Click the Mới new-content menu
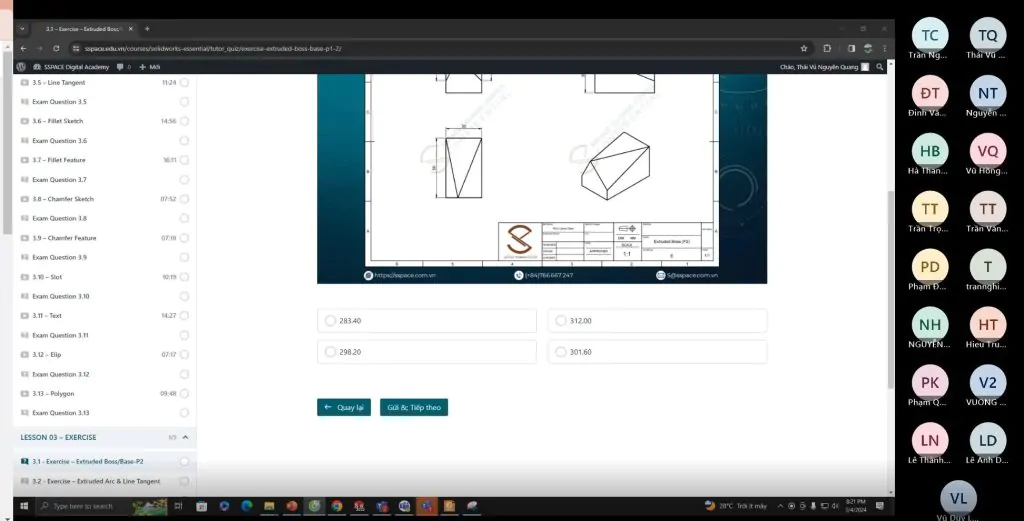This screenshot has height=521, width=1024. coord(150,67)
